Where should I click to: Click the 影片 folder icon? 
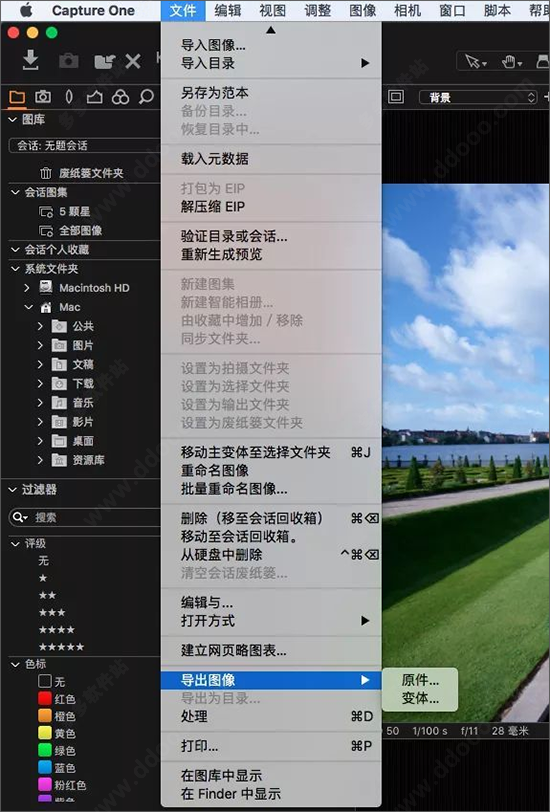pos(59,422)
